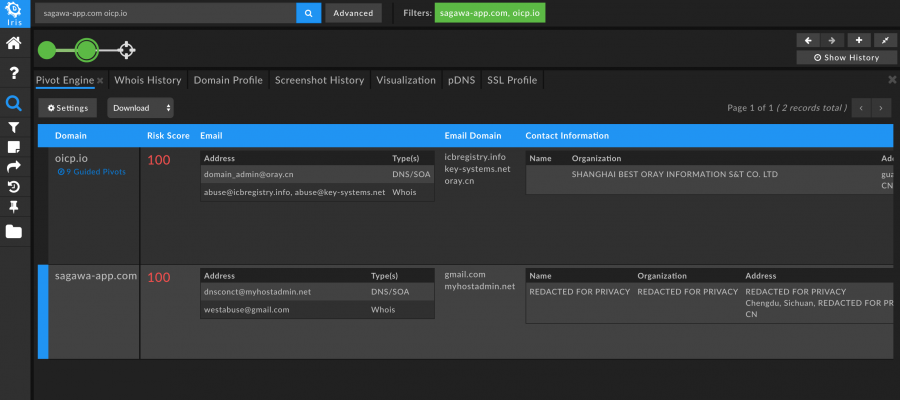The height and width of the screenshot is (400, 900).
Task: Click sagawa-app.com risk score 100
Action: (159, 278)
